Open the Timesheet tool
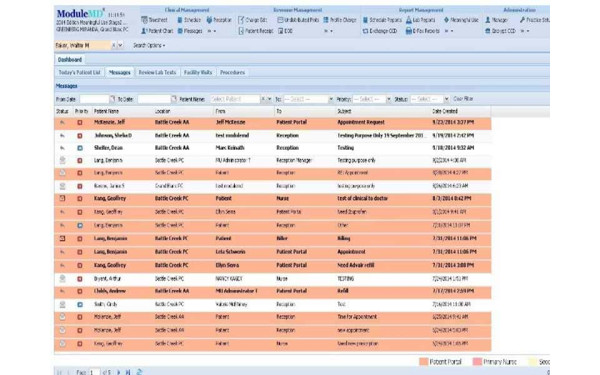 (154, 20)
